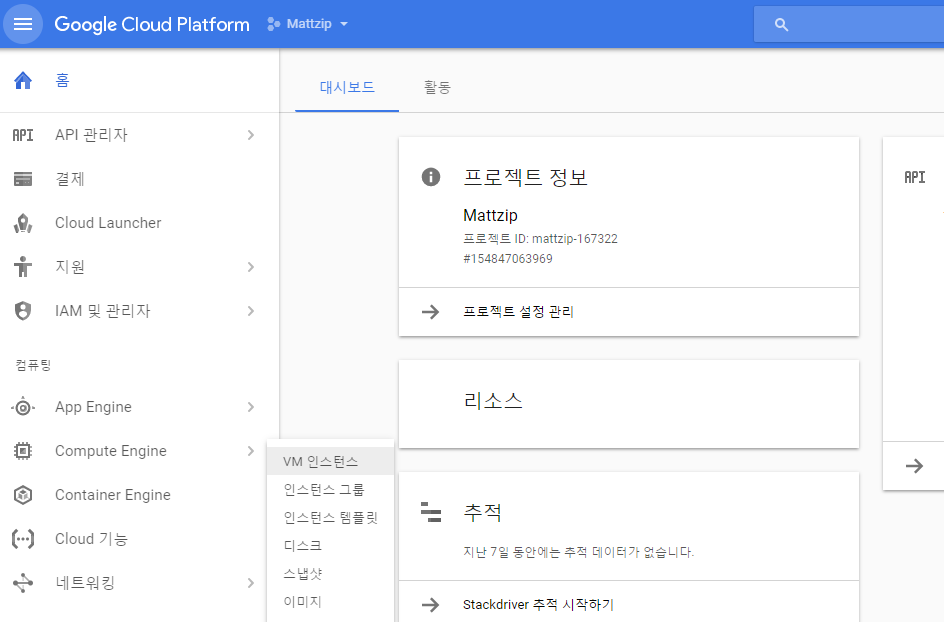Open Stackdriver 추적 시작하기 link
944x622 pixels.
[538, 605]
